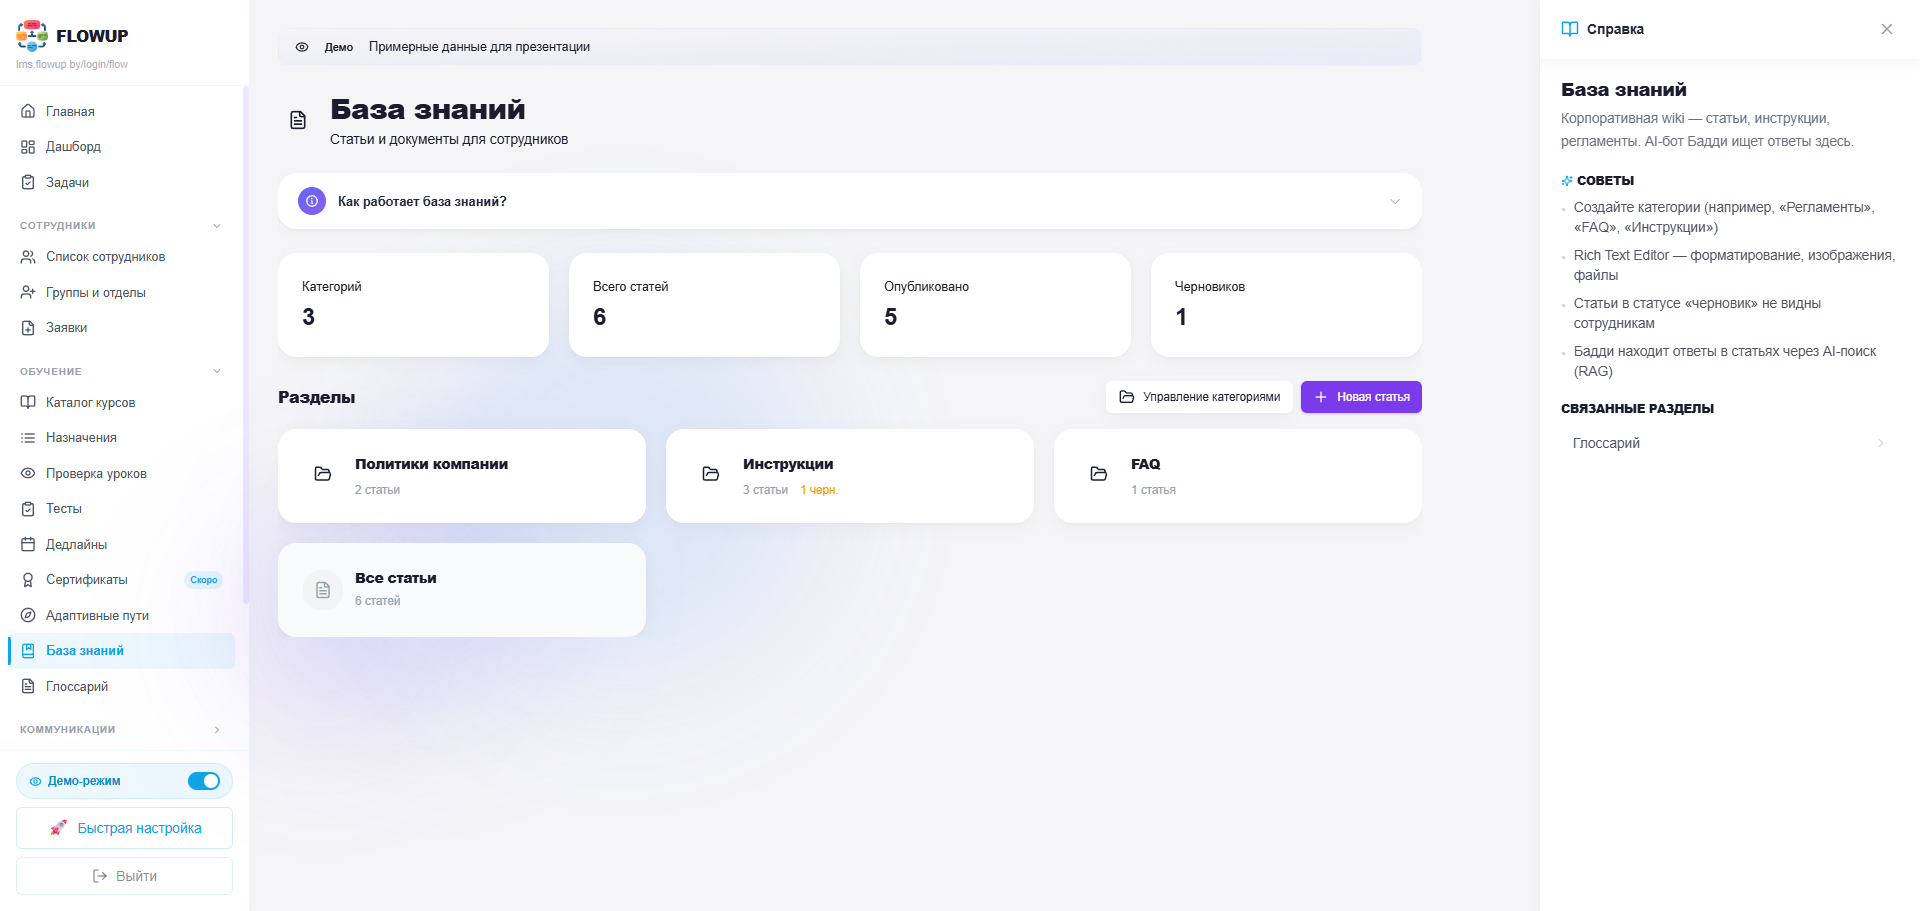Click the Проверка уроков eye icon

click(x=28, y=473)
